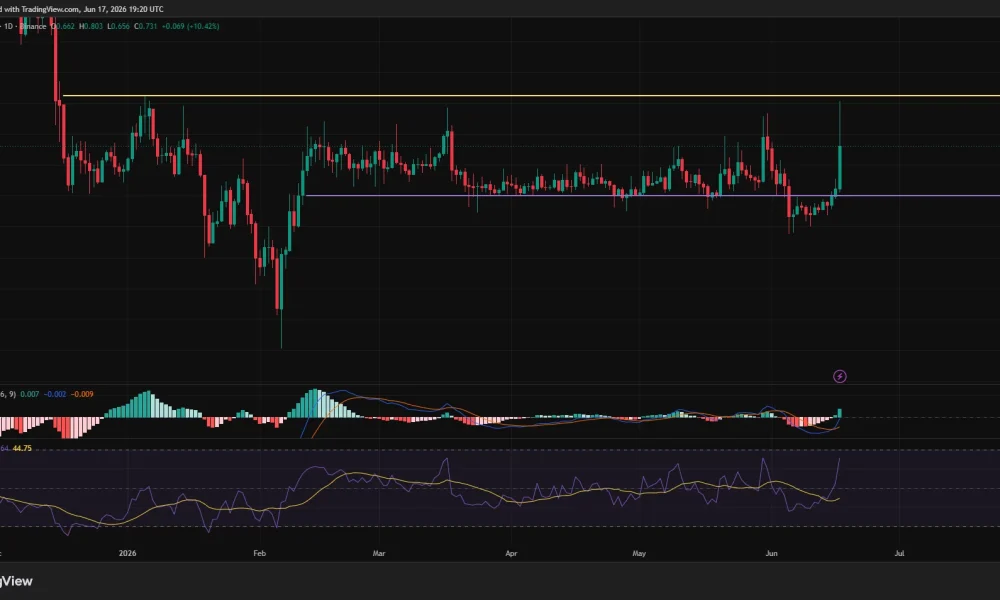1000x600 pixels.
Task: Select the purple horizontal support line
Action: pos(652,195)
